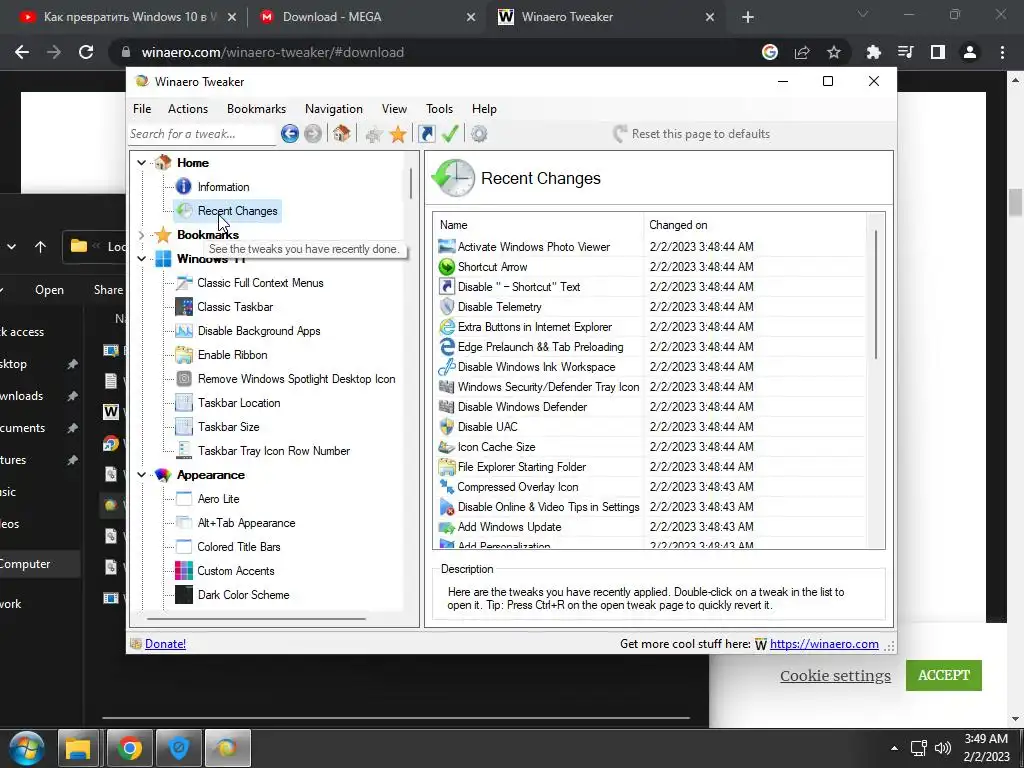Screen dimensions: 1024x768
Task: Open the Help menu
Action: tap(484, 109)
